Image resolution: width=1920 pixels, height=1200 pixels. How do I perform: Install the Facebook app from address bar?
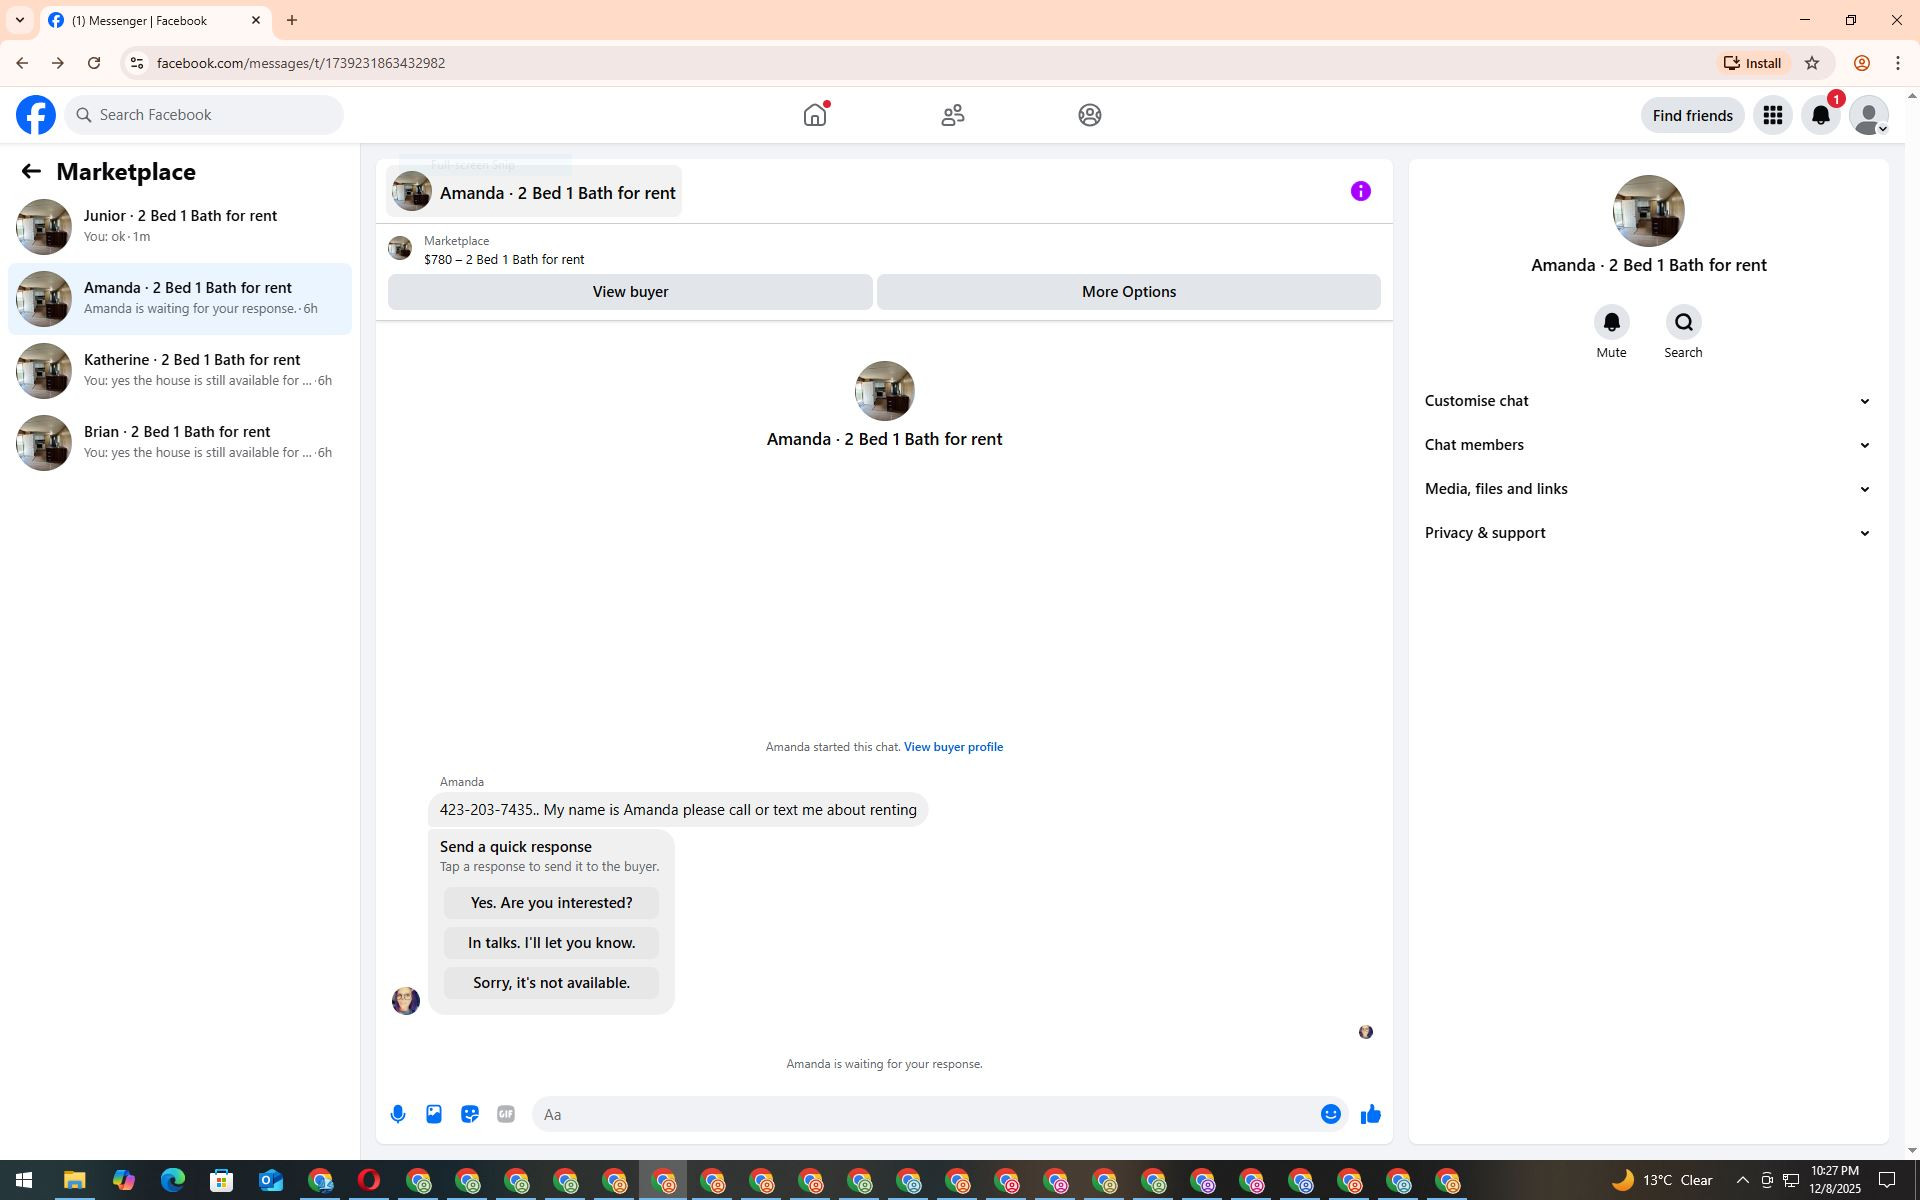click(x=1752, y=63)
